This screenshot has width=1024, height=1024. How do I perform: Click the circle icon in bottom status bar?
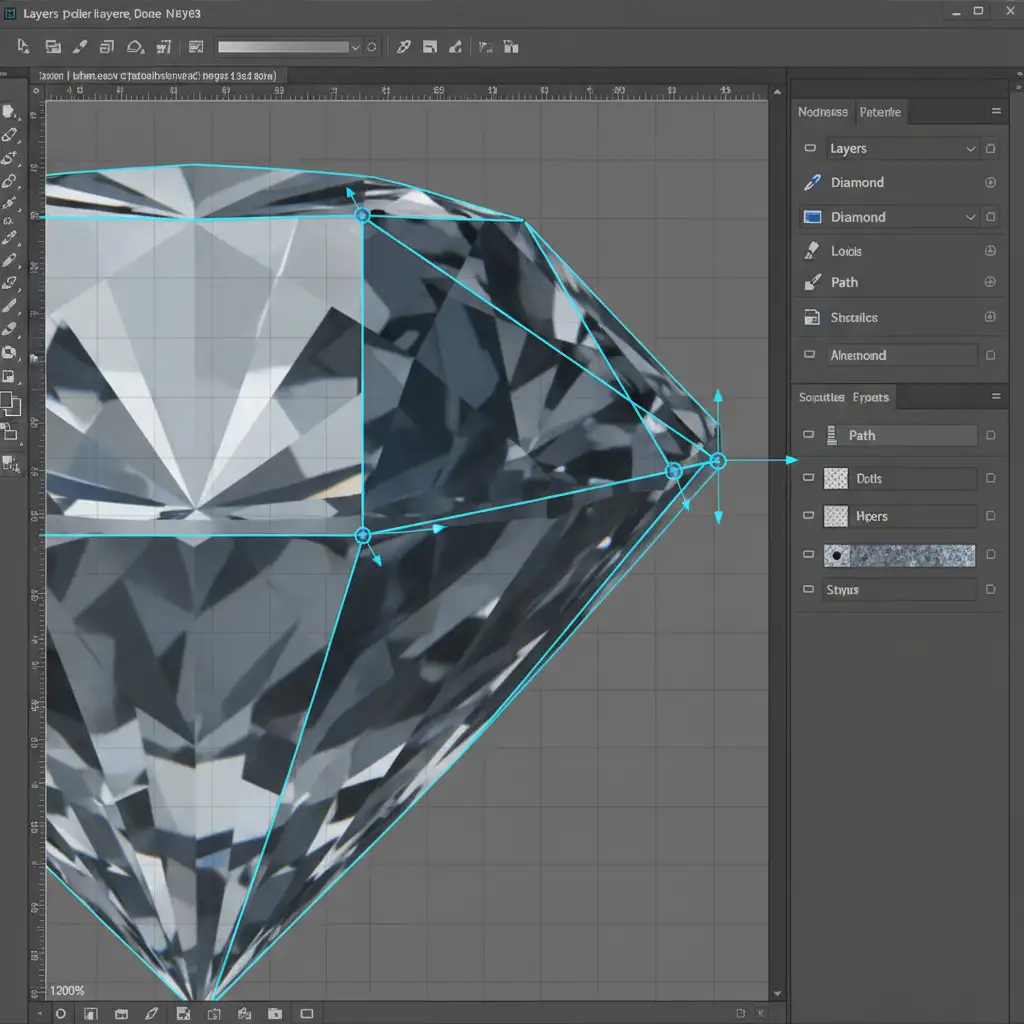pyautogui.click(x=60, y=1014)
